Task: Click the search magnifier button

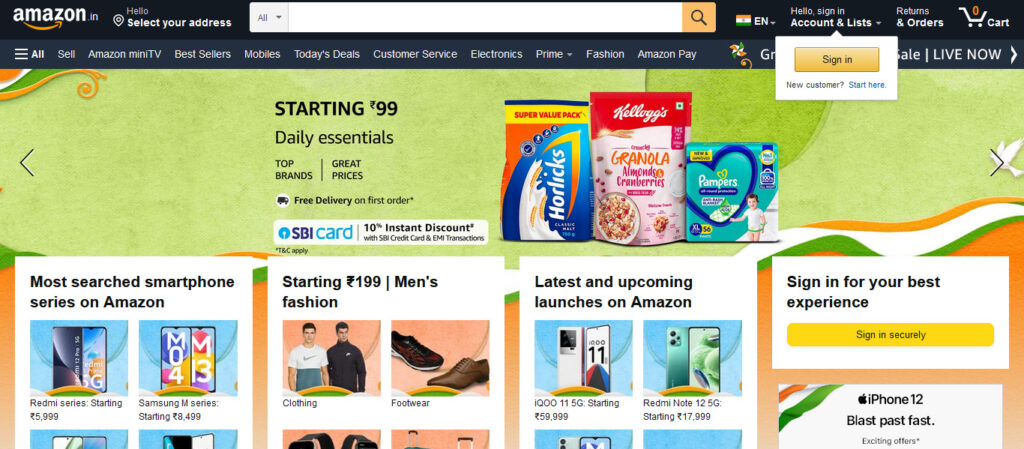Action: coord(699,18)
